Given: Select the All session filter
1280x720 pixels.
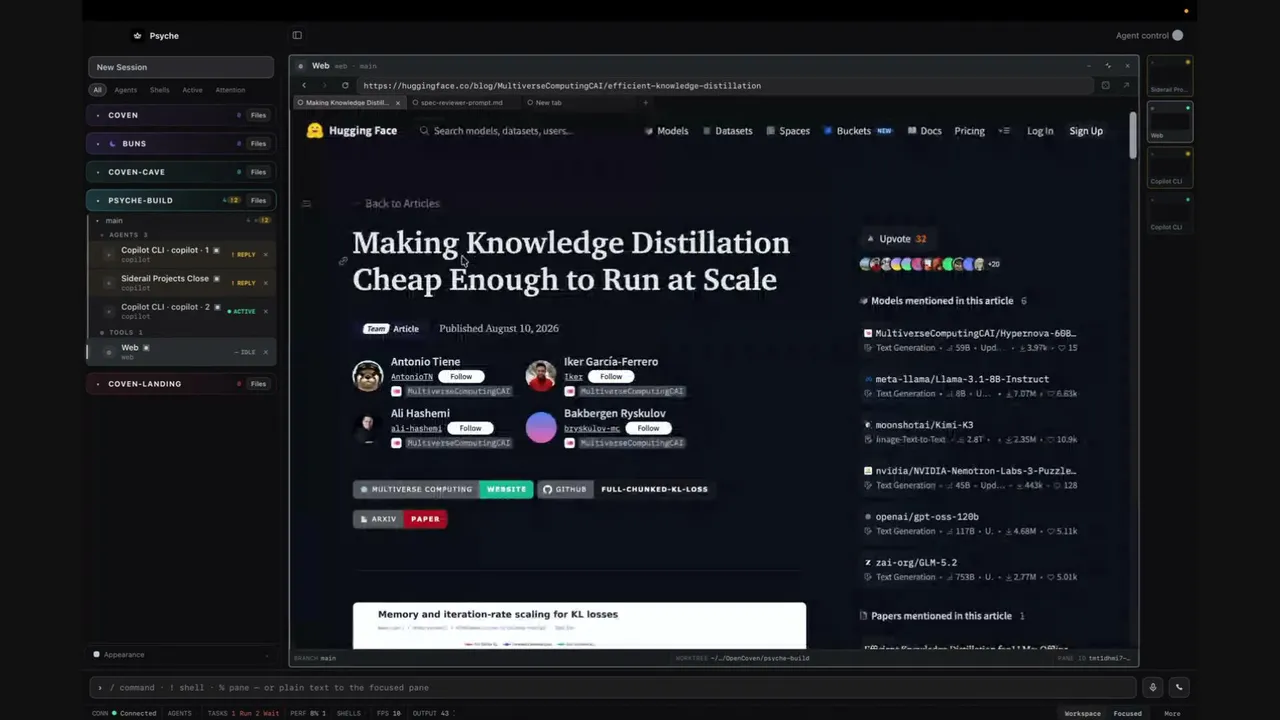Looking at the screenshot, I should [97, 90].
